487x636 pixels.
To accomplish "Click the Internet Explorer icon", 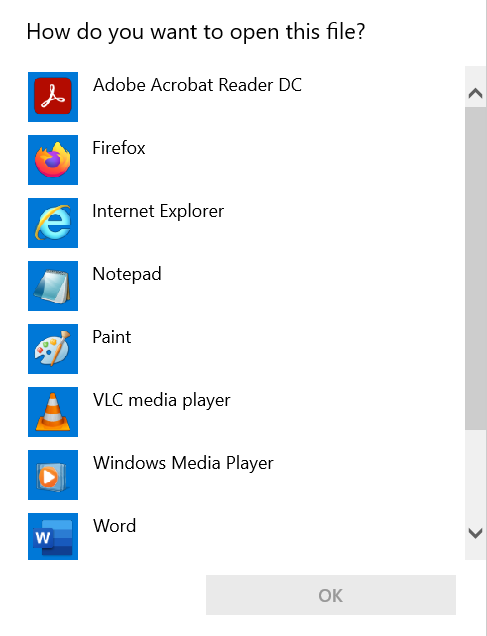I will click(x=53, y=223).
